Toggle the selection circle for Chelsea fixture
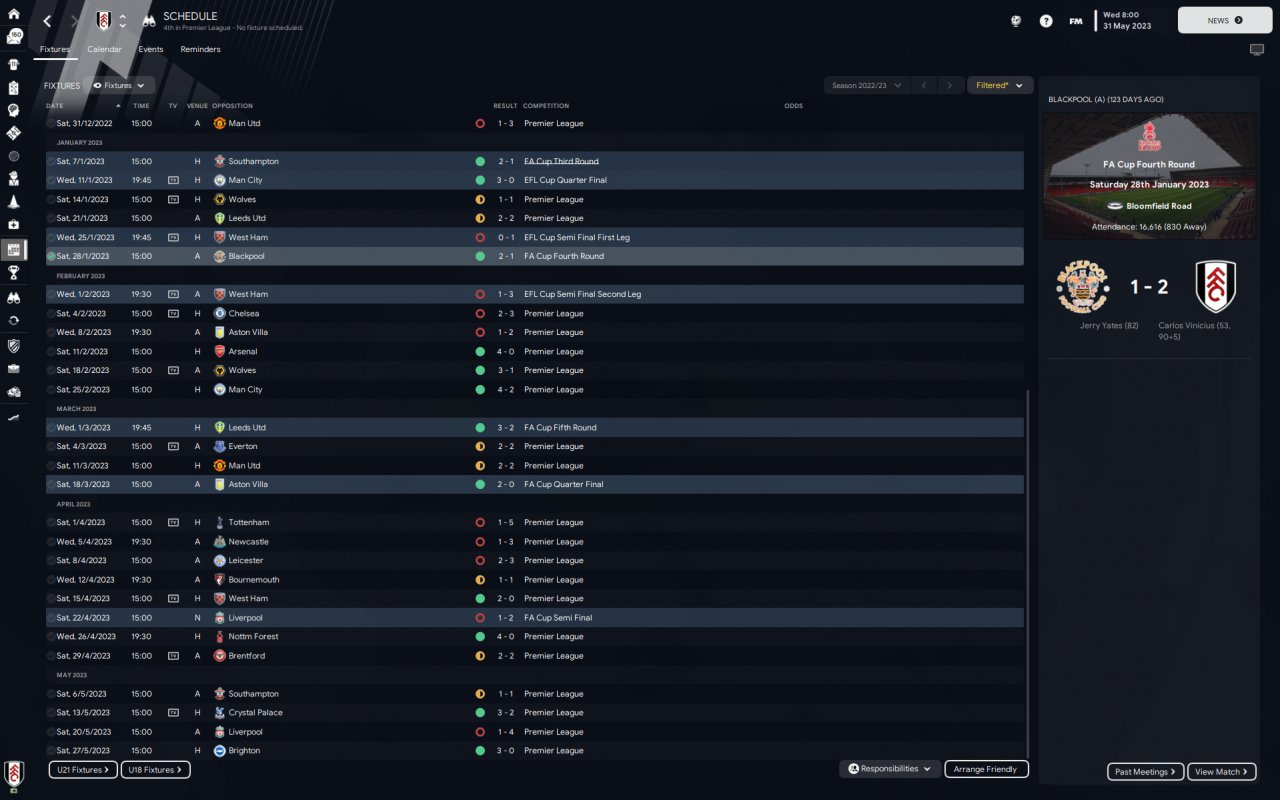 51,314
